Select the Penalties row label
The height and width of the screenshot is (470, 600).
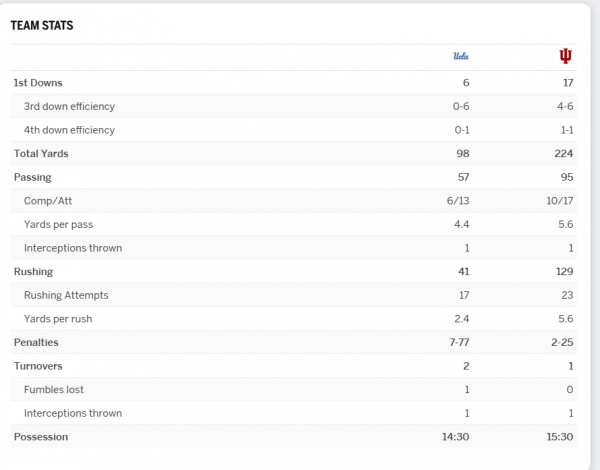pyautogui.click(x=36, y=342)
